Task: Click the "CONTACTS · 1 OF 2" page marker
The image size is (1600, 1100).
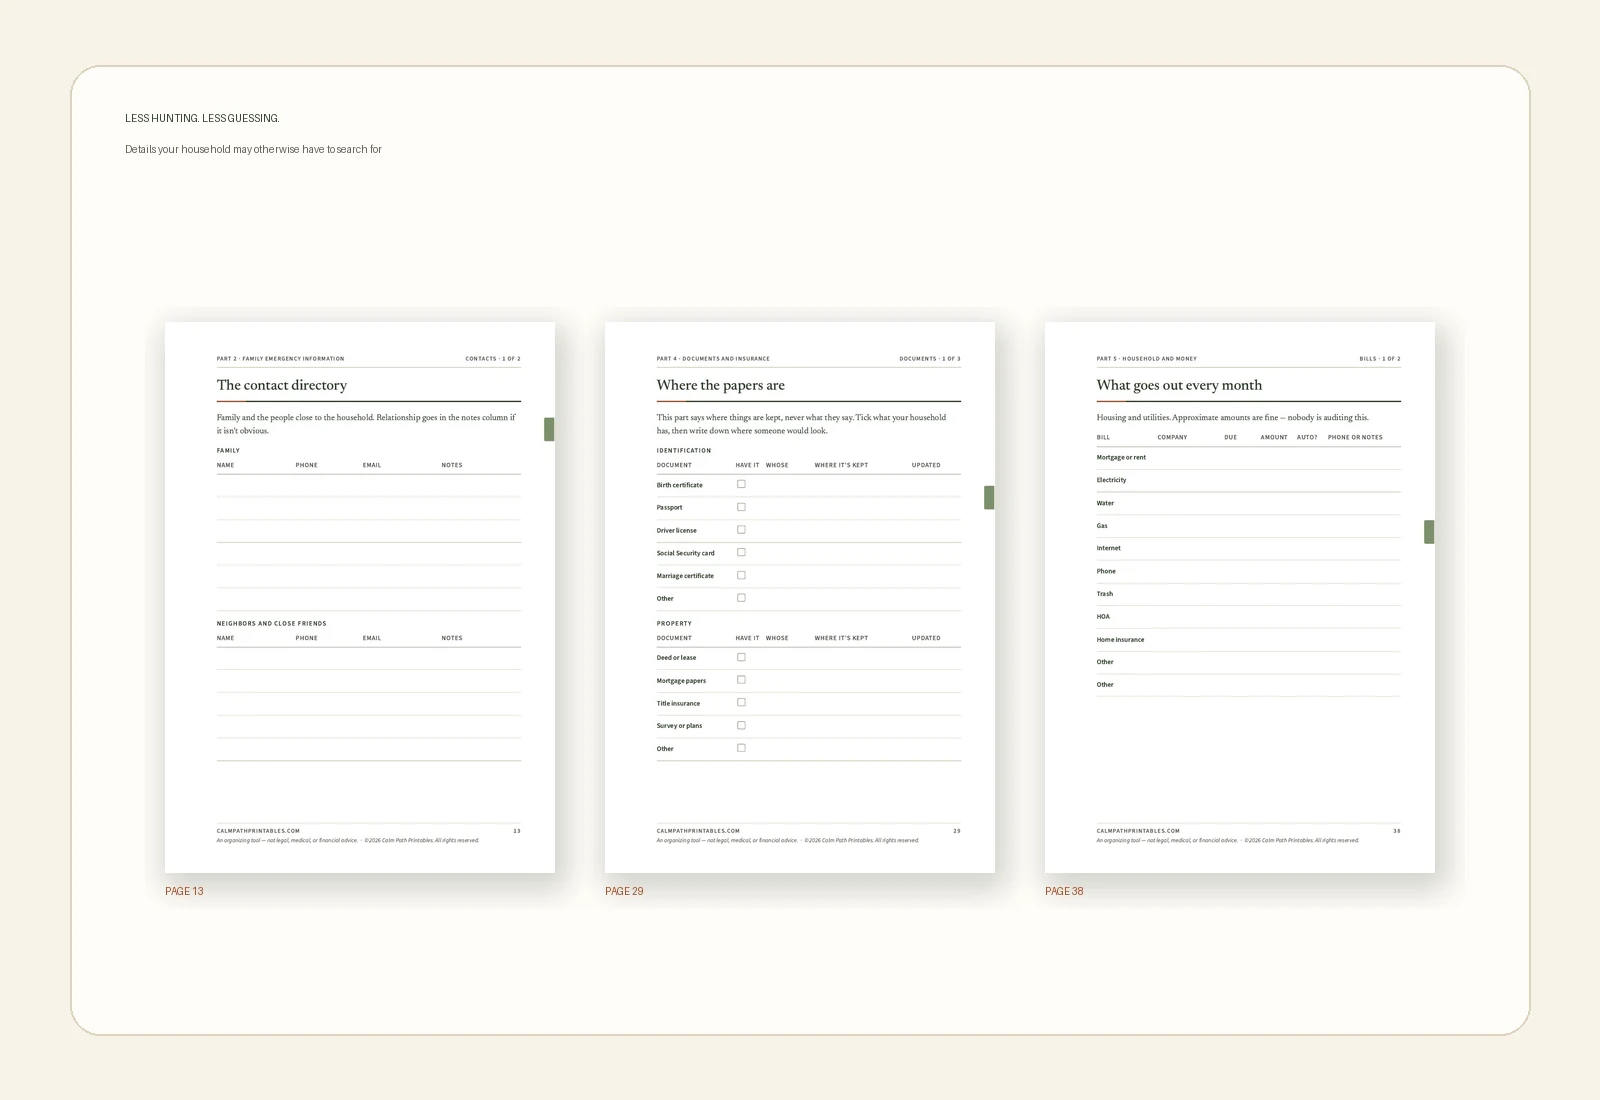Action: [x=493, y=358]
